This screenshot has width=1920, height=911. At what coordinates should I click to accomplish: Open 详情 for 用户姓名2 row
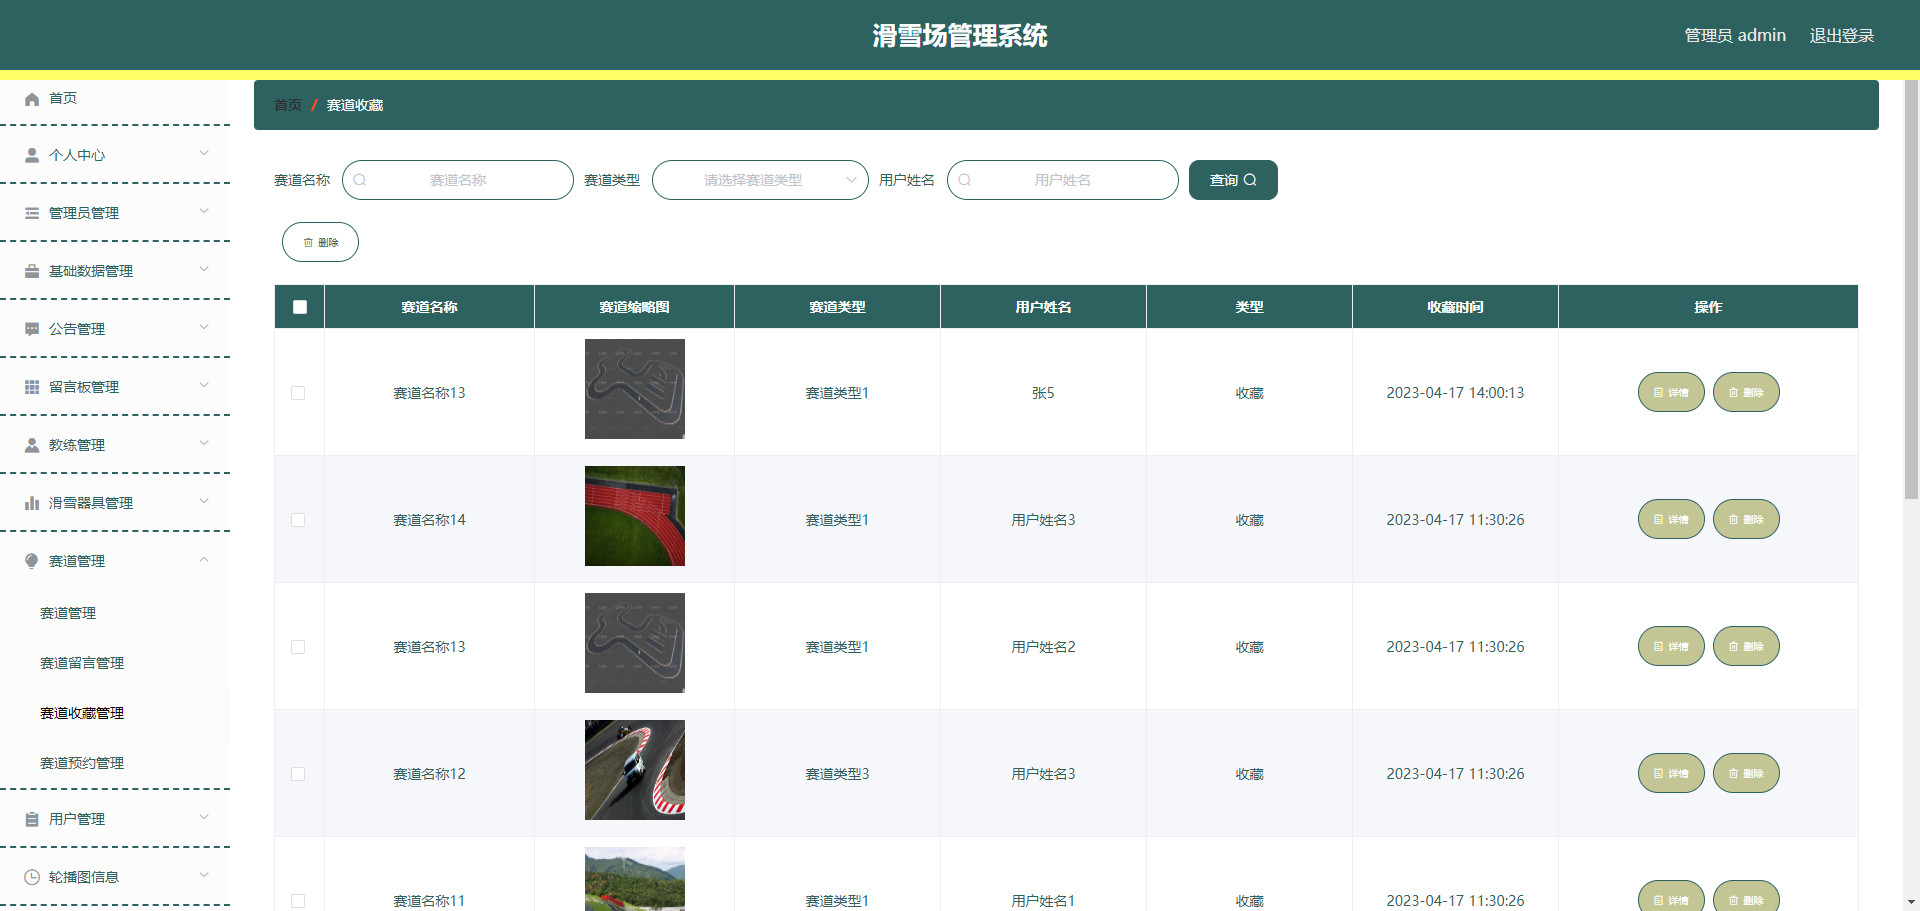(x=1671, y=646)
